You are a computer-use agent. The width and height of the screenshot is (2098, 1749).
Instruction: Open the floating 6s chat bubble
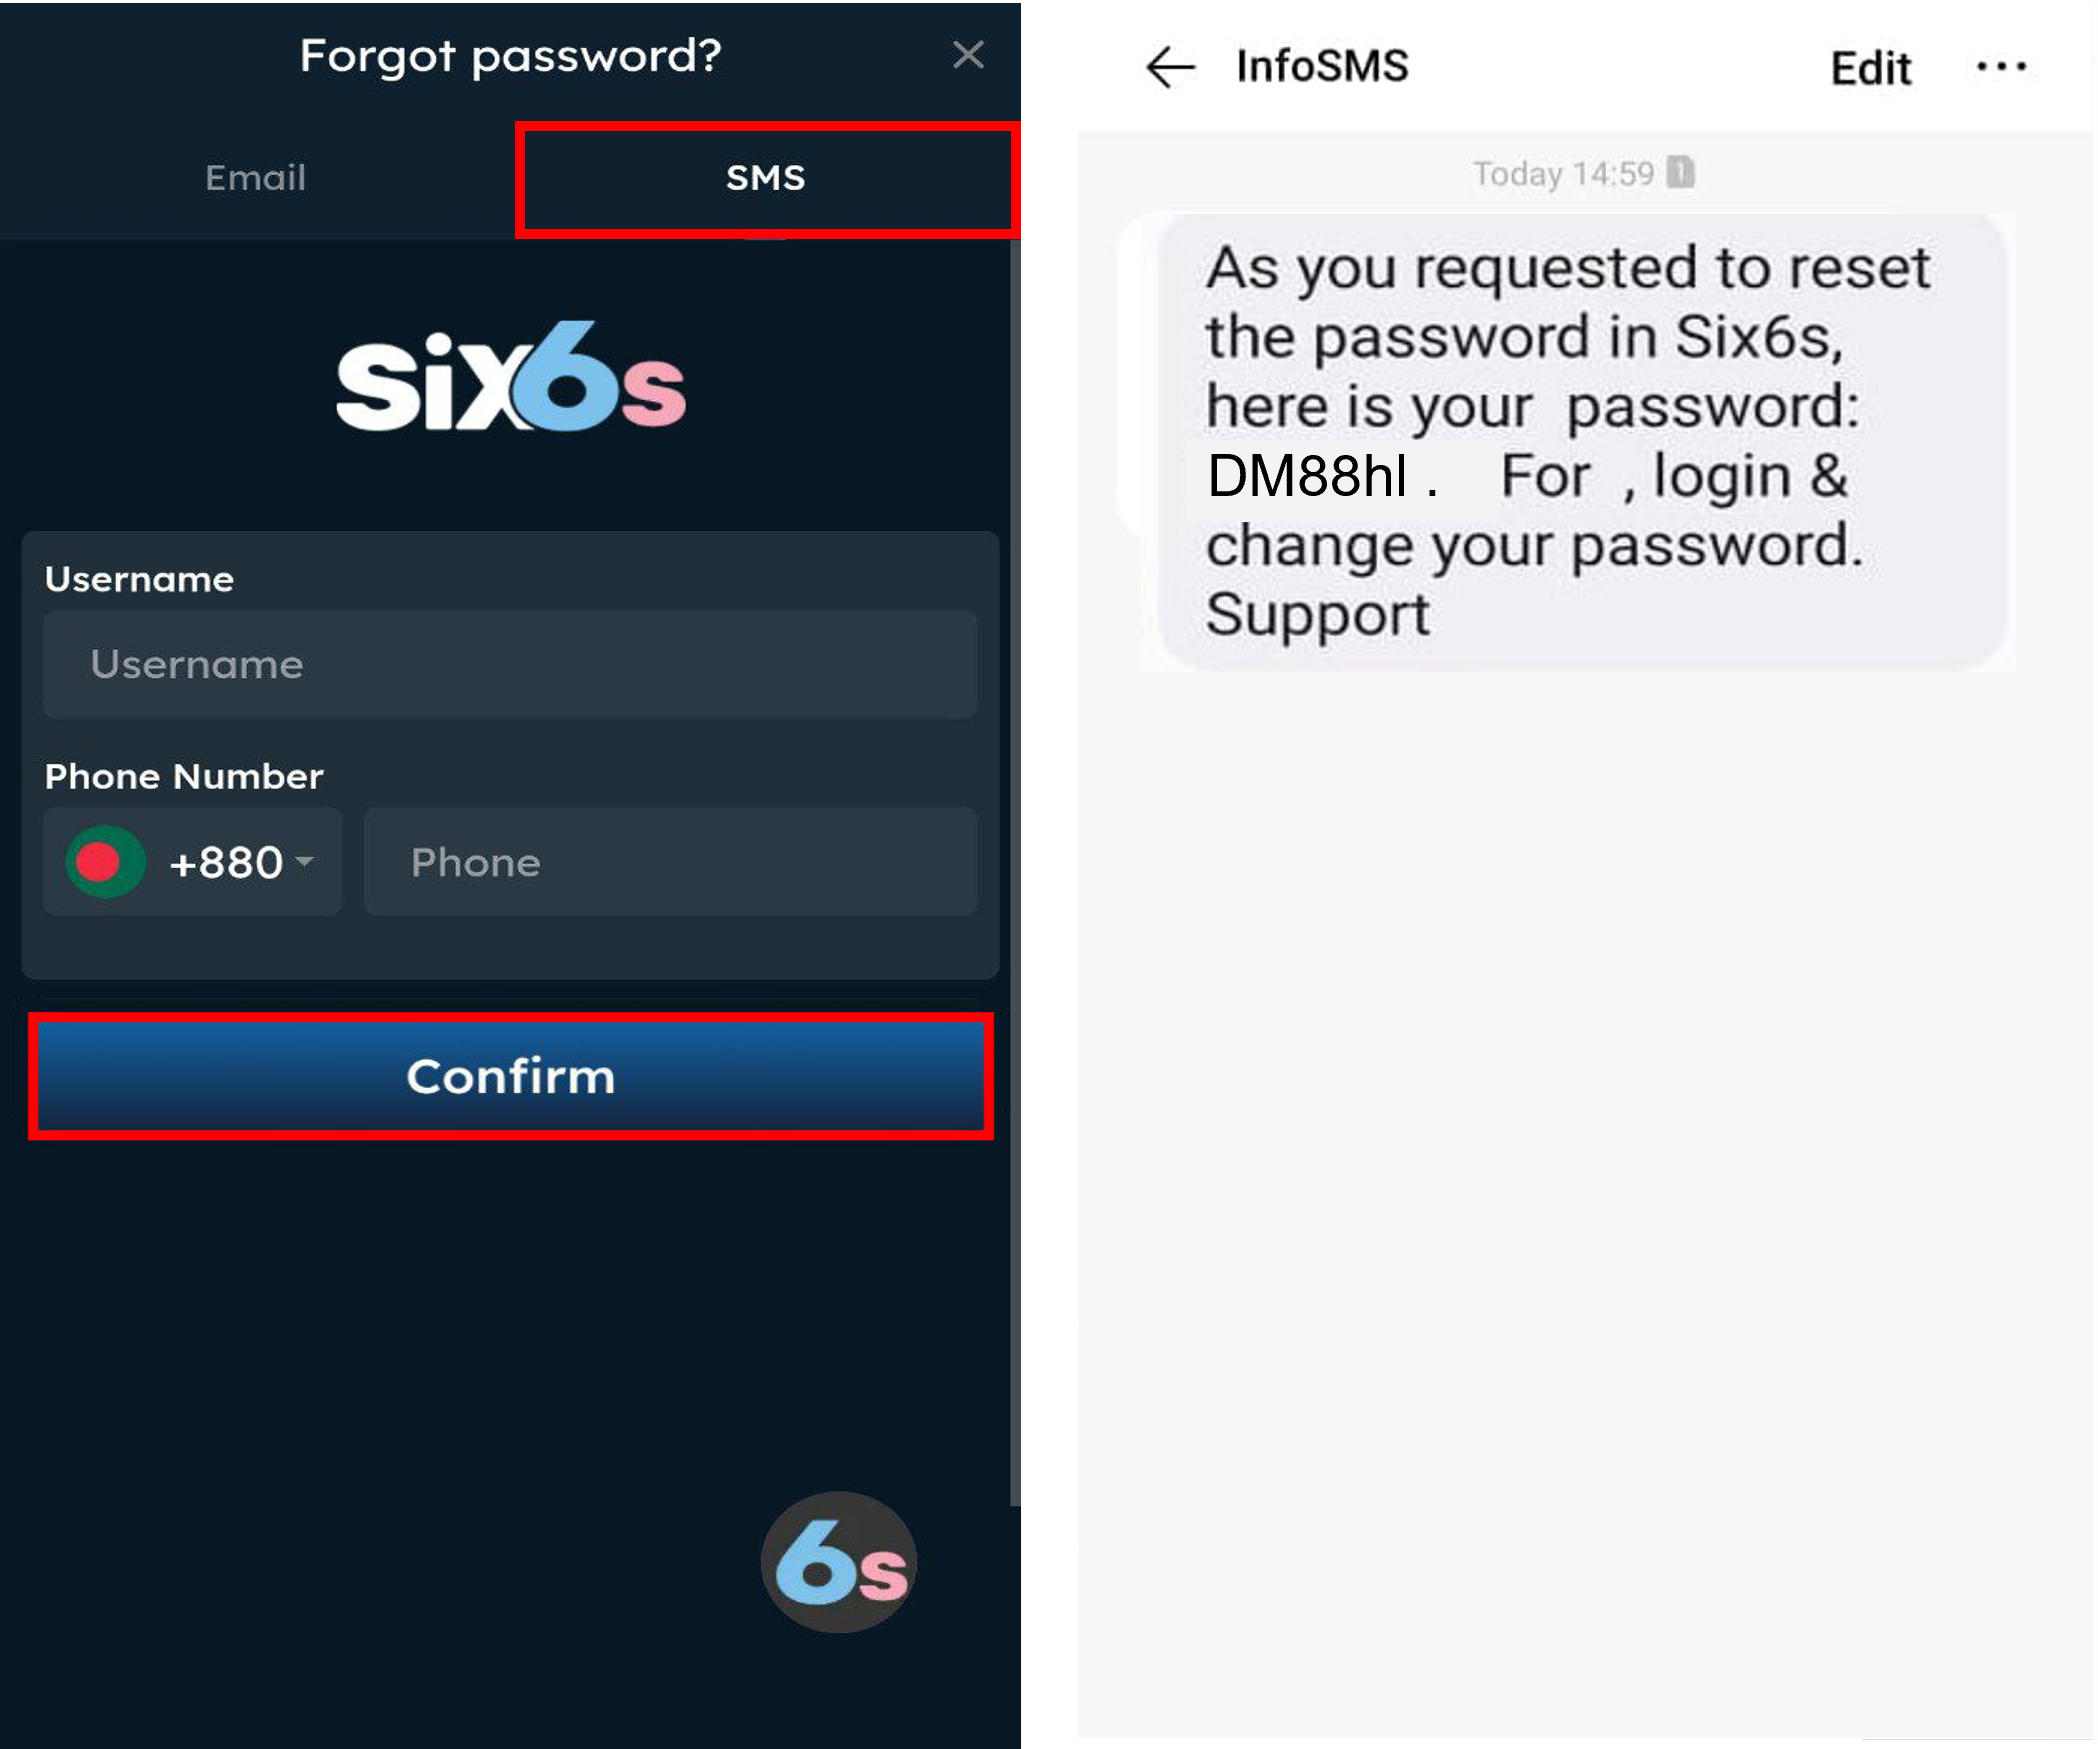pyautogui.click(x=838, y=1563)
